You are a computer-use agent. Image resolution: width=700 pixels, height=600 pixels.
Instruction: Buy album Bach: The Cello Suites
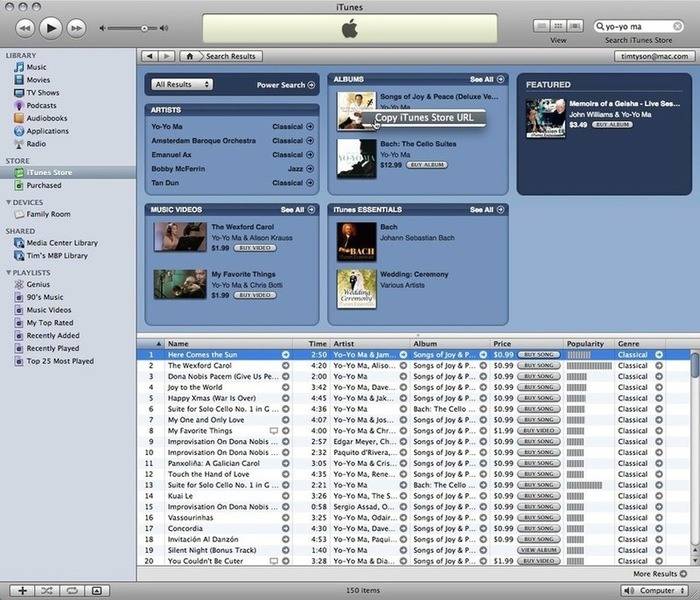coord(427,165)
